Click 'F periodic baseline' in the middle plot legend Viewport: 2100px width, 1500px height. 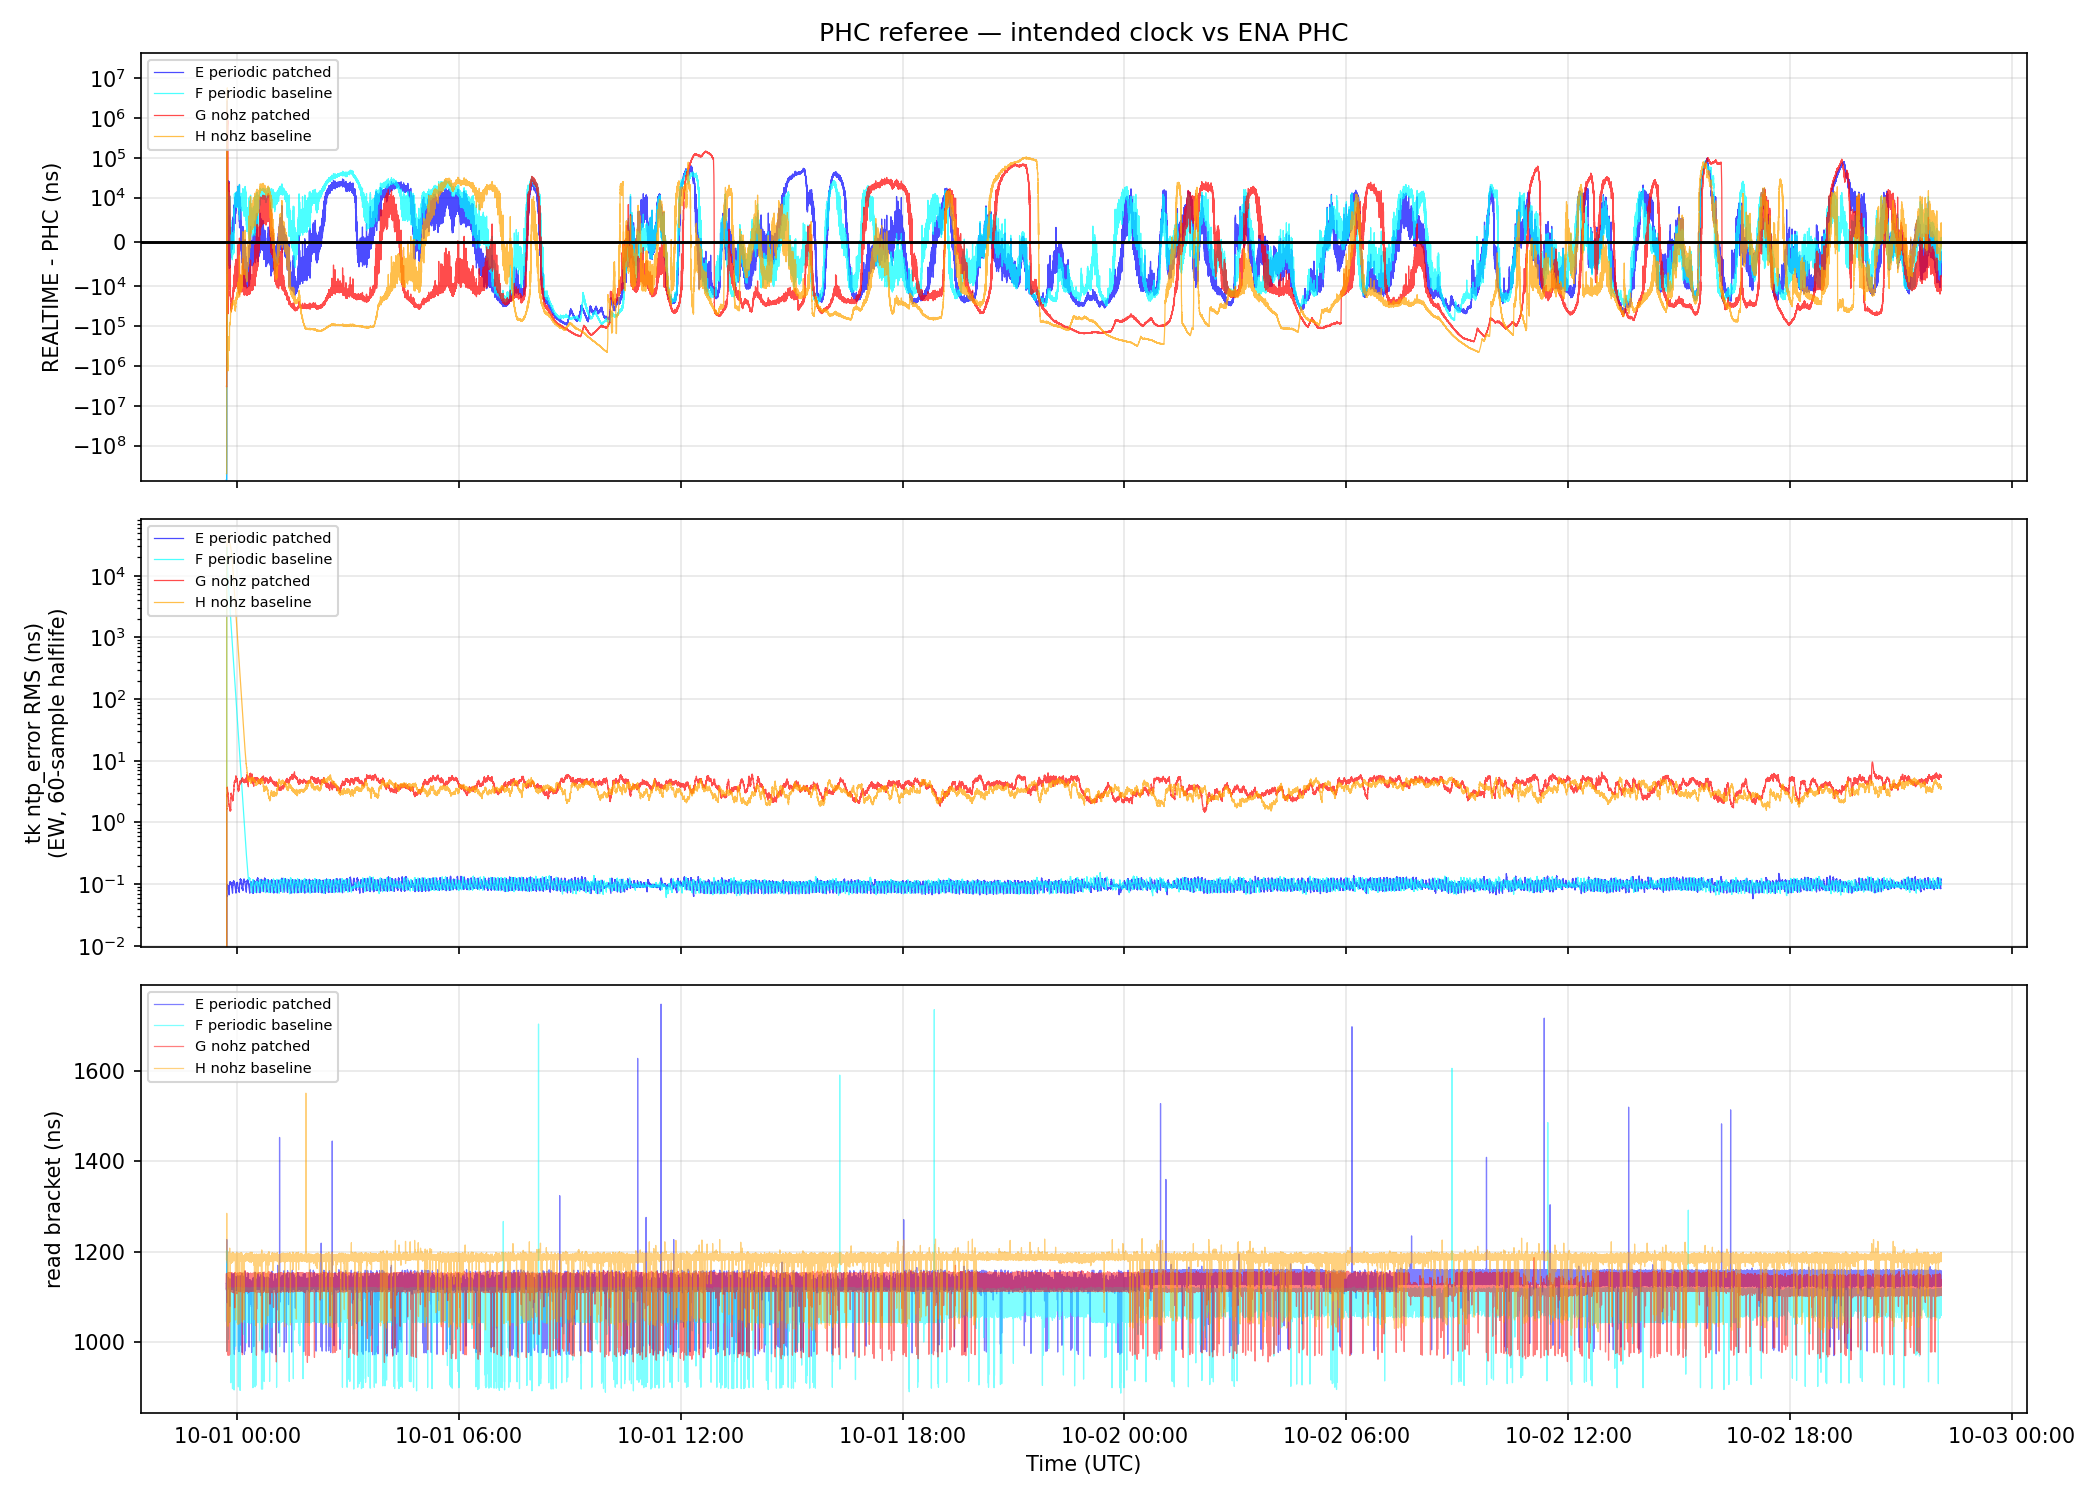pos(263,559)
